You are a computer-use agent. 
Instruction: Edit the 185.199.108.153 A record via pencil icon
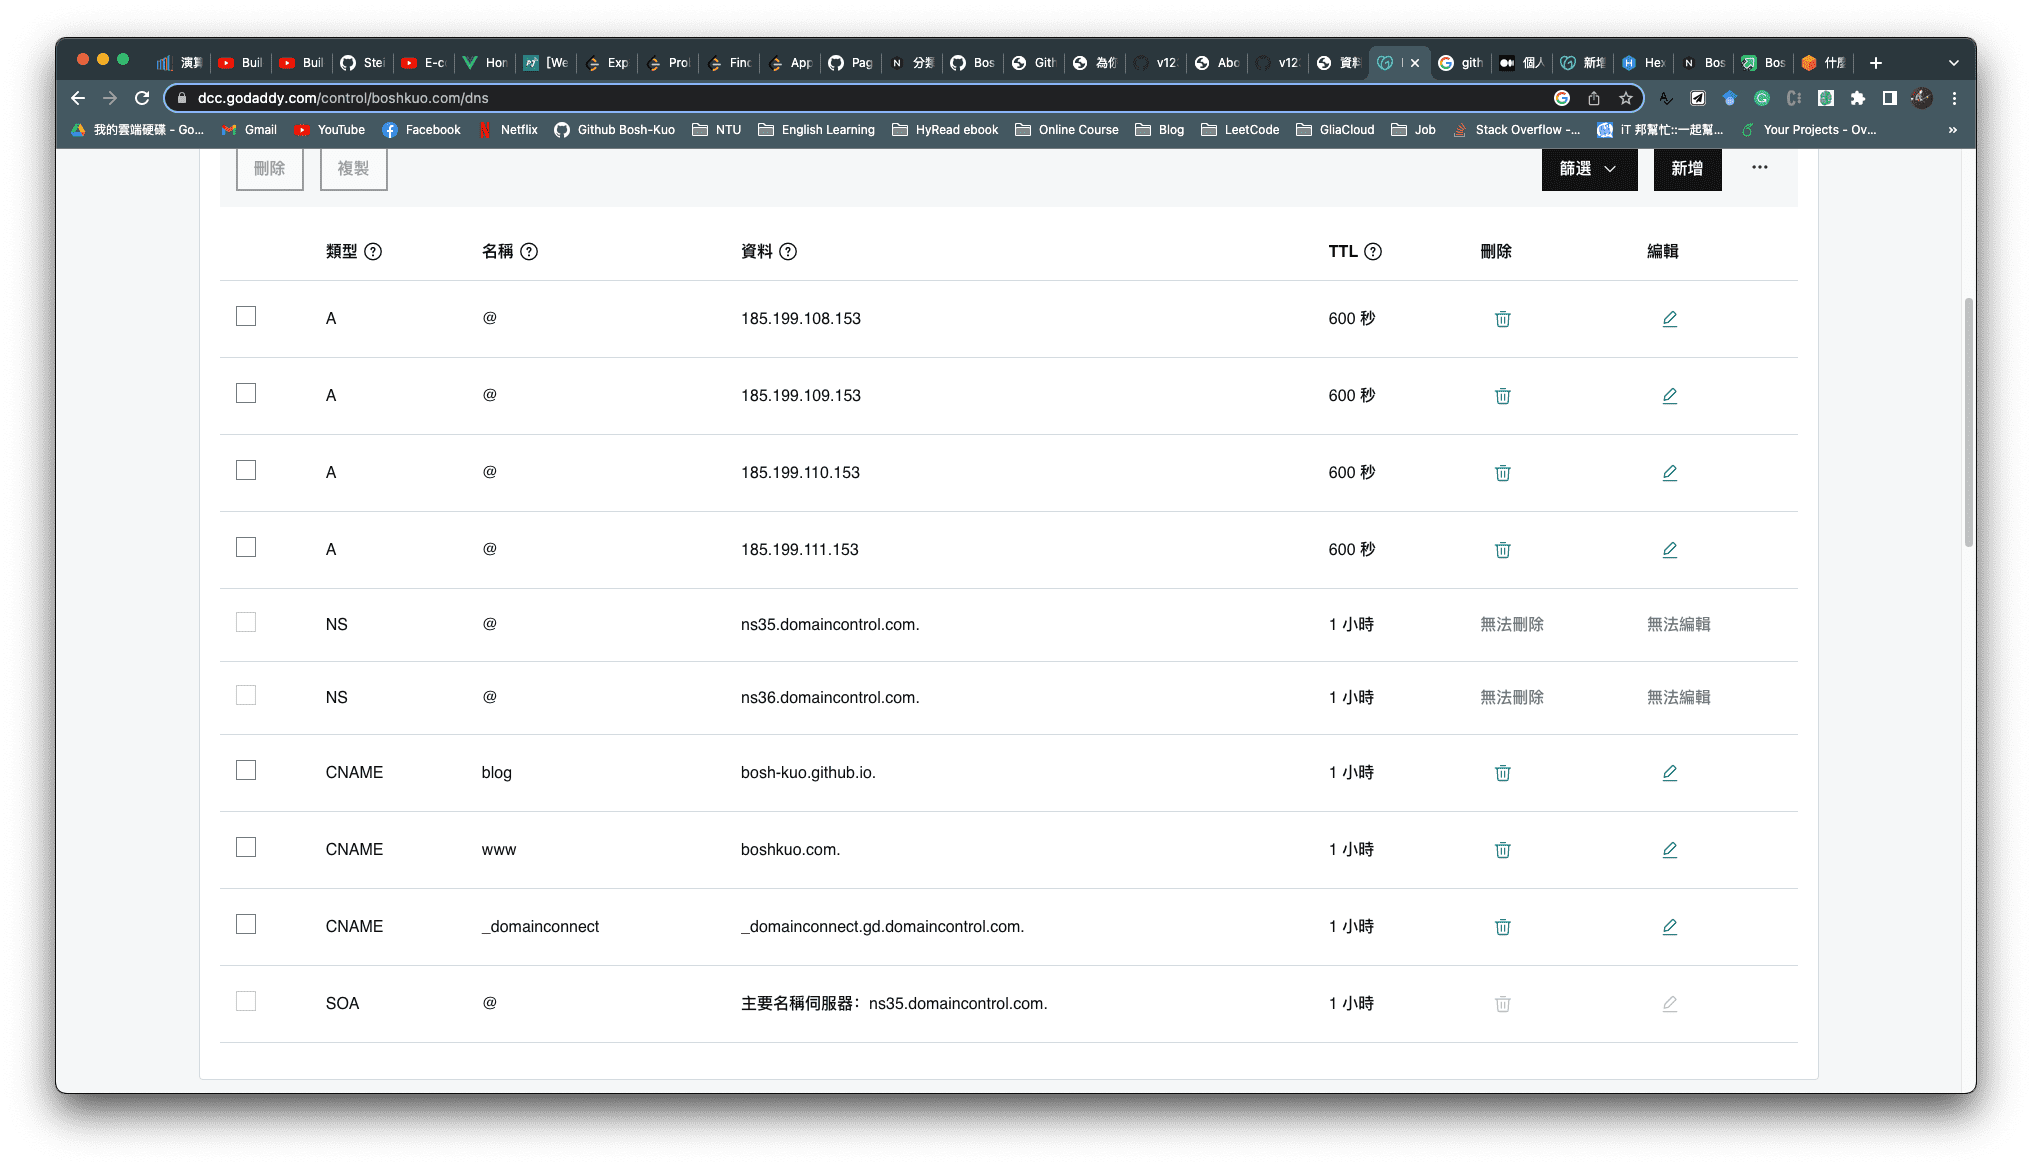tap(1669, 319)
